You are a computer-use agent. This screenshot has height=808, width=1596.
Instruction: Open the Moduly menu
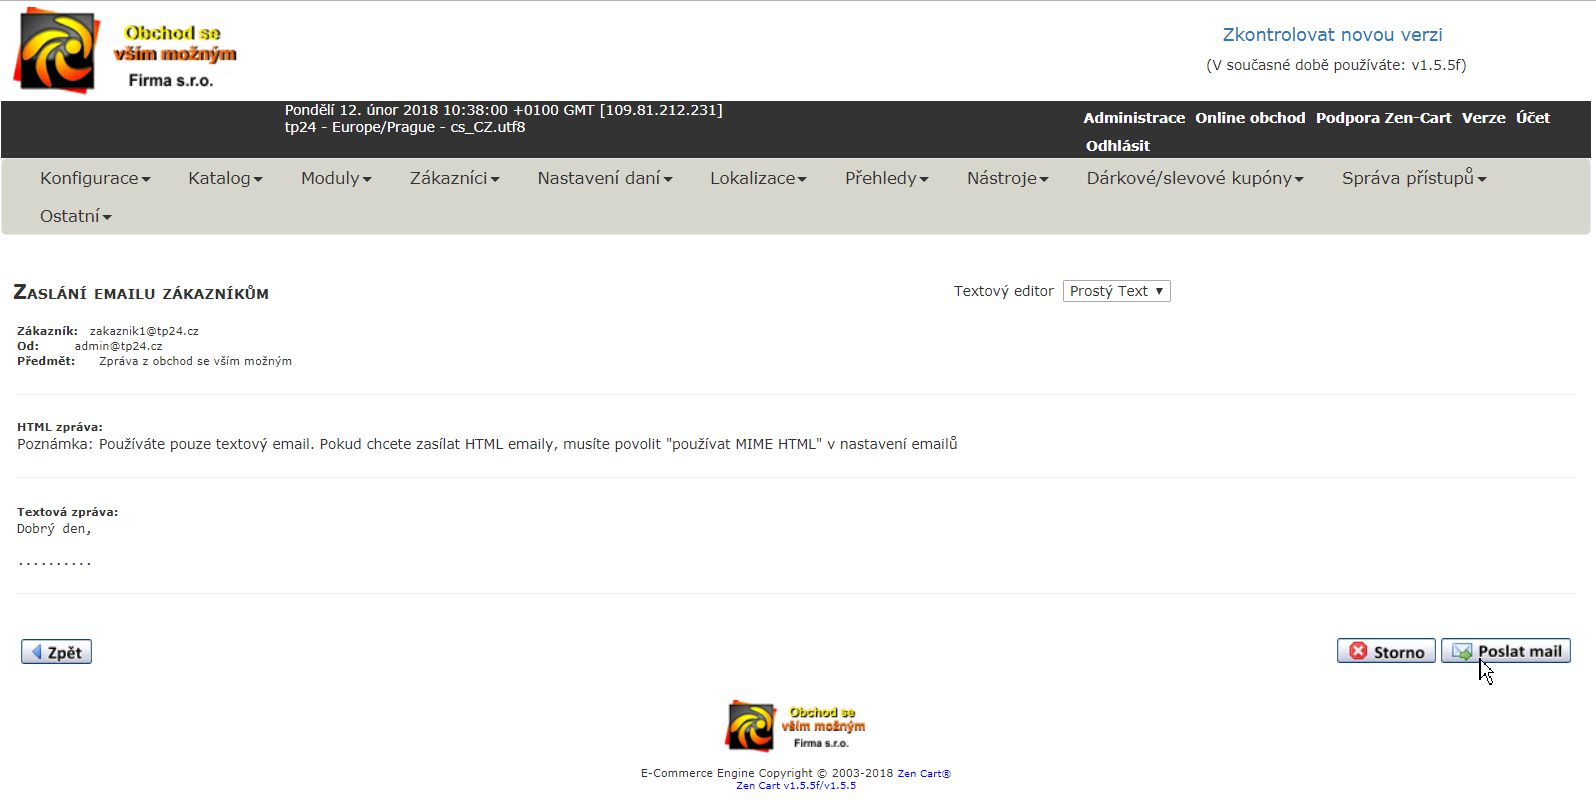pyautogui.click(x=336, y=178)
